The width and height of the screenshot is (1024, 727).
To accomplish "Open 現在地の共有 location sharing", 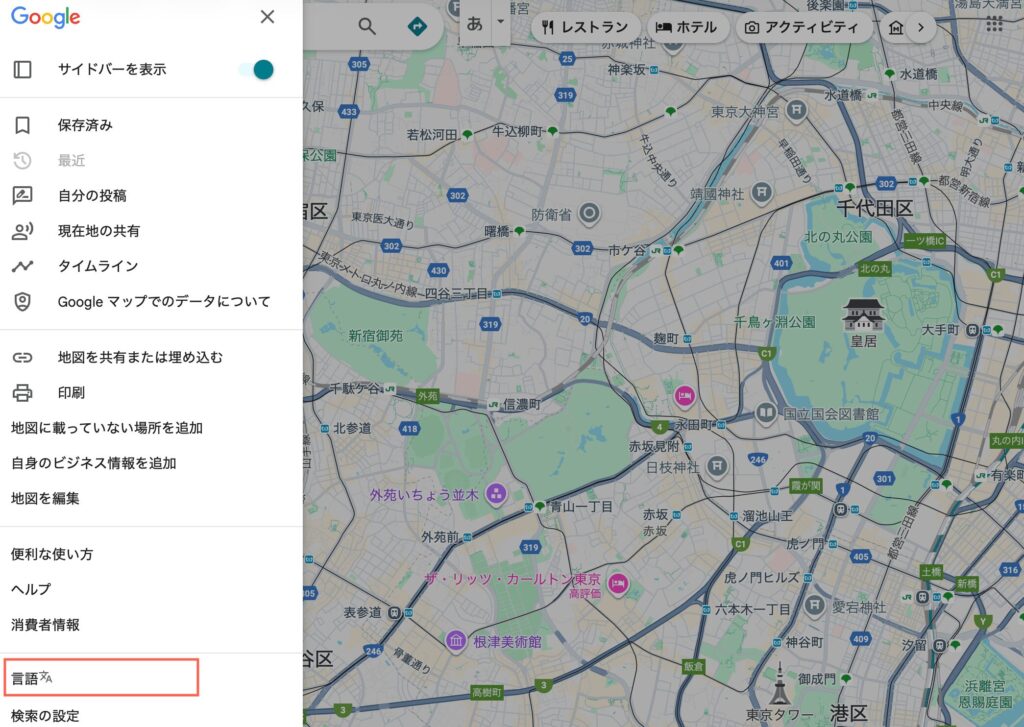I will tap(98, 231).
